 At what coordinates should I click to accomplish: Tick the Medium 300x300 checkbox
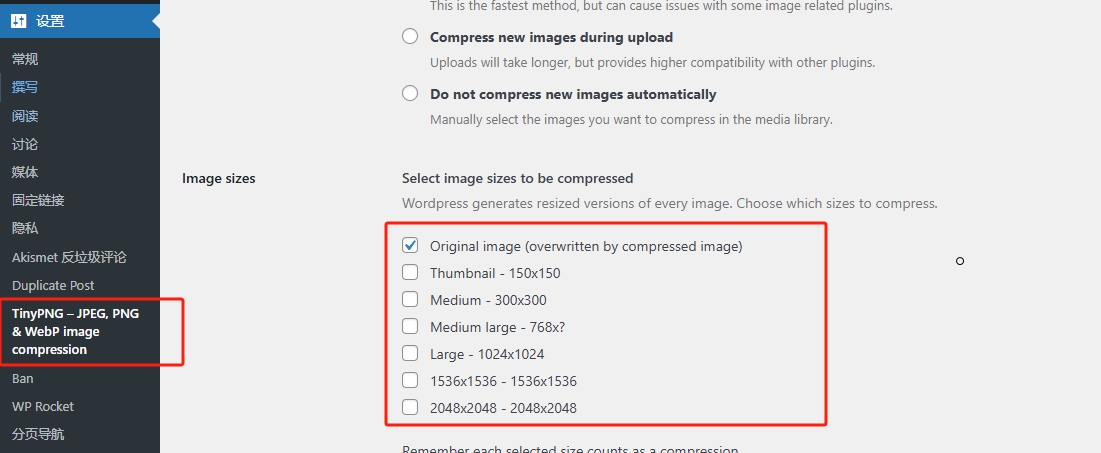(410, 299)
